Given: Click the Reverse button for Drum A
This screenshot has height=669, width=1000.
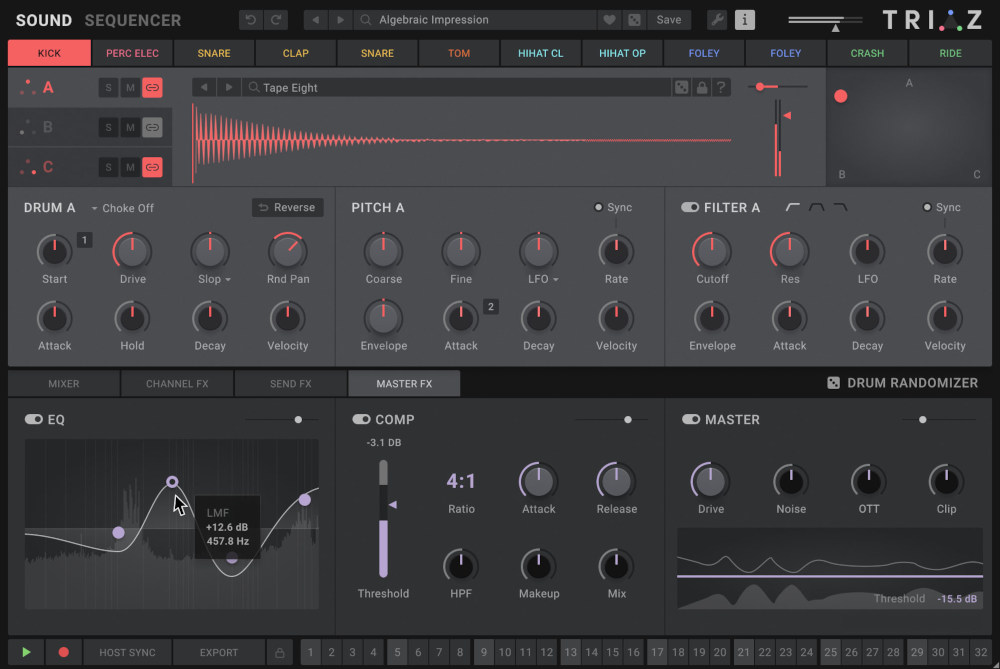Looking at the screenshot, I should [287, 207].
